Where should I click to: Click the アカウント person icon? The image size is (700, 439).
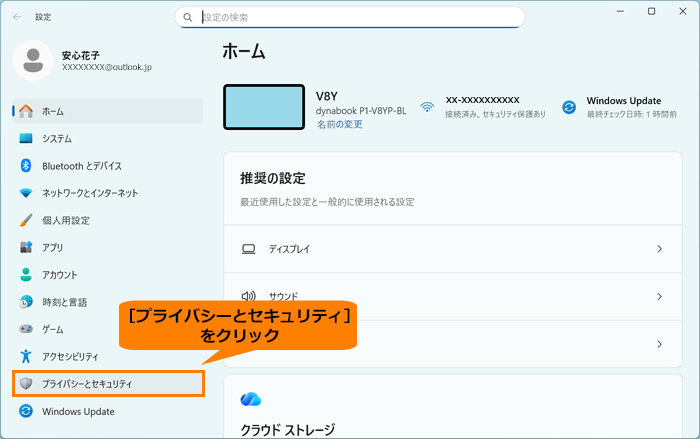(x=26, y=275)
